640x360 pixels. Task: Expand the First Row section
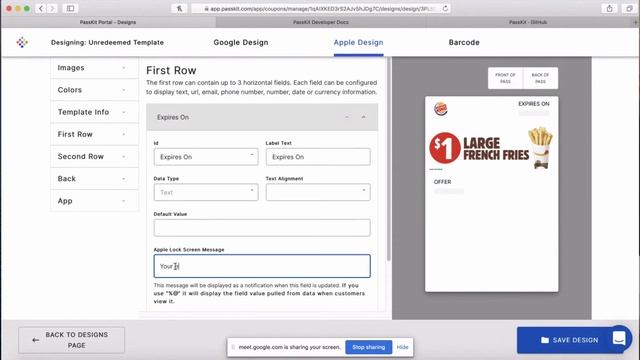coord(94,134)
